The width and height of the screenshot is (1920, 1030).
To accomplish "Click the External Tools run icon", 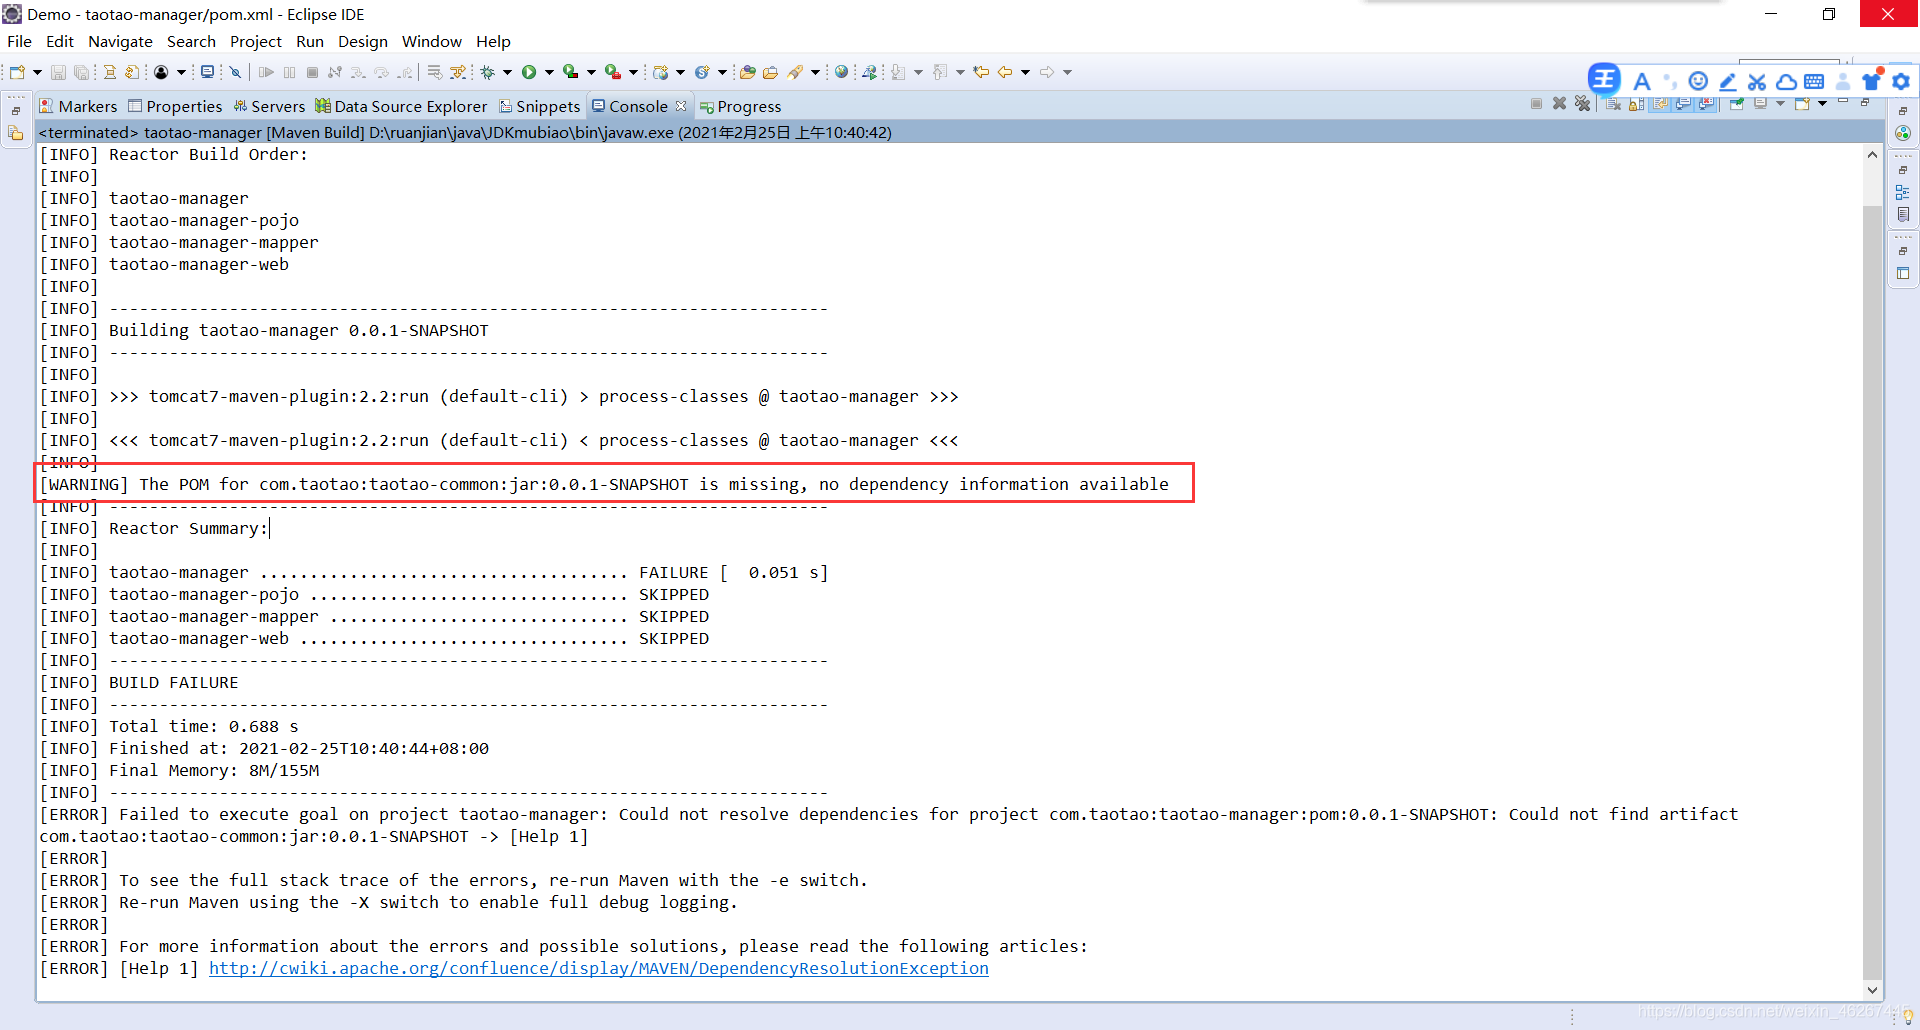I will pyautogui.click(x=613, y=72).
